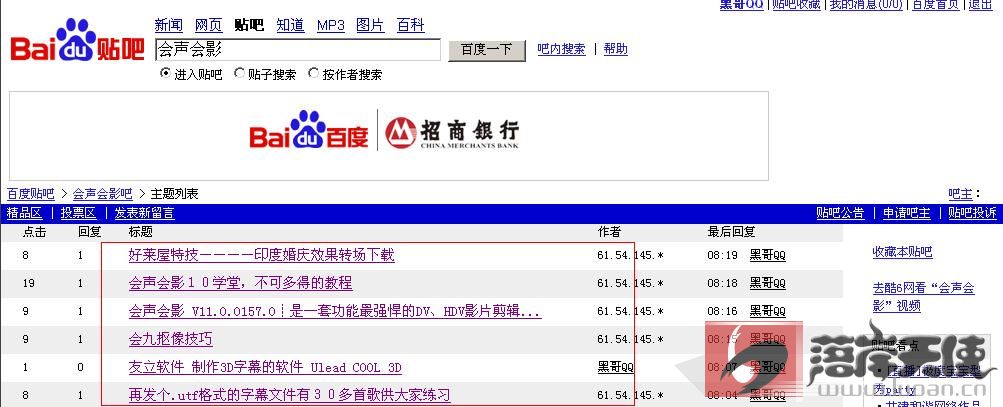Screen dimensions: 1003x407
Task: Click the 收藏本贴吧 link
Action: click(x=903, y=252)
